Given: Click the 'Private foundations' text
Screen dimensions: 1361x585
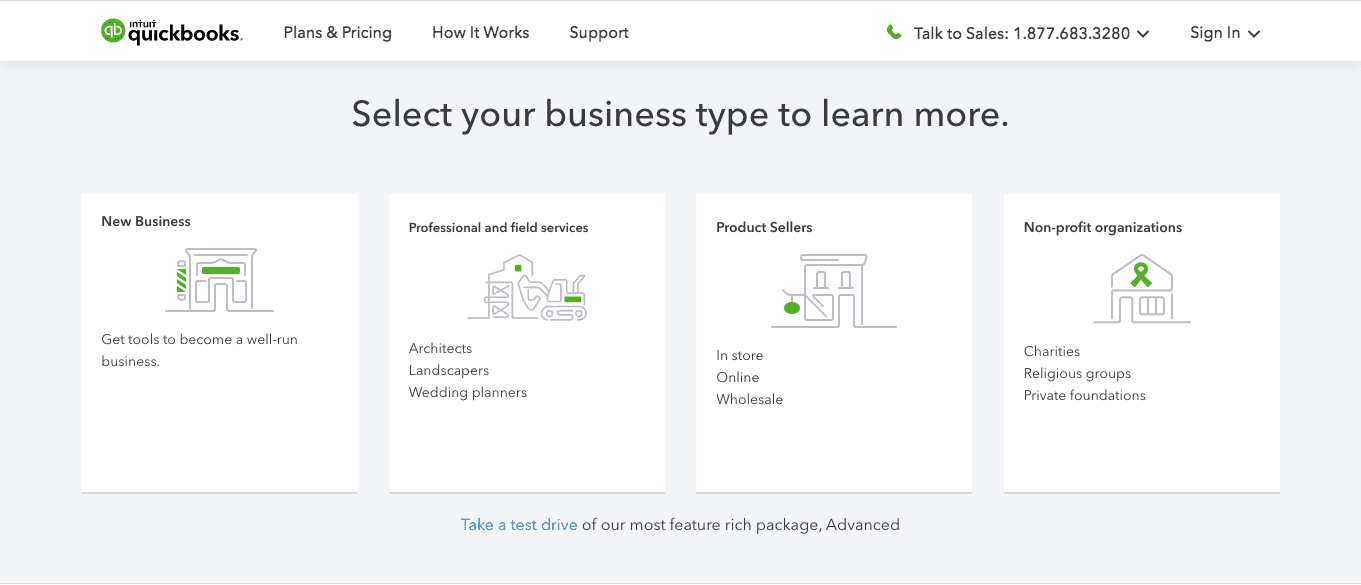Looking at the screenshot, I should coord(1084,396).
